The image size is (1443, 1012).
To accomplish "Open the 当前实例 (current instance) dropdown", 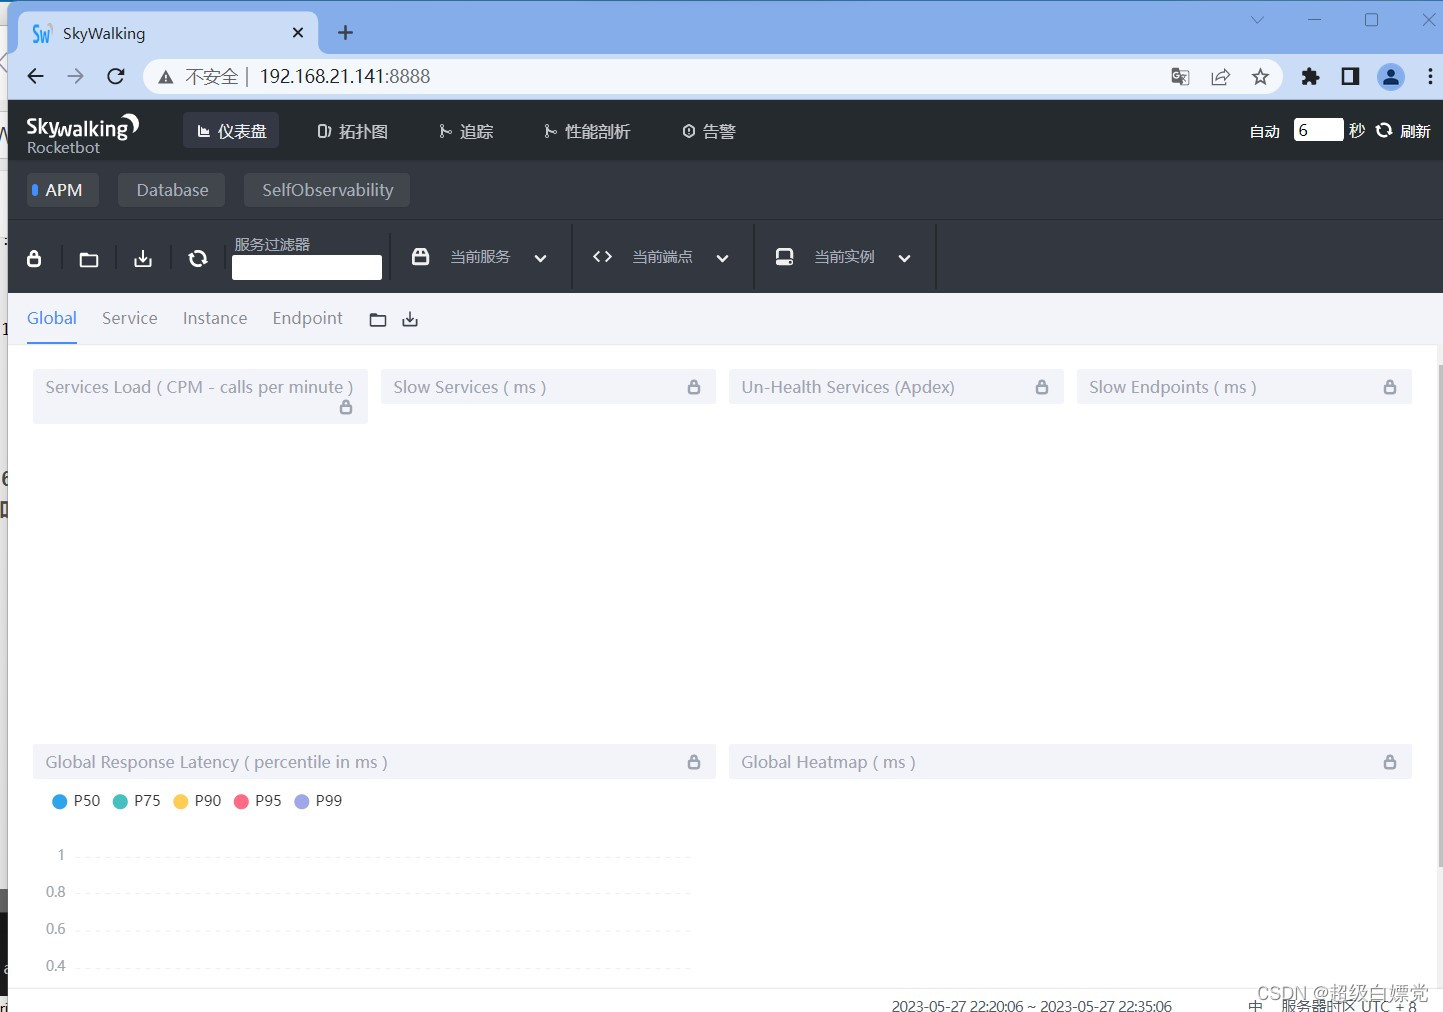I will point(904,257).
